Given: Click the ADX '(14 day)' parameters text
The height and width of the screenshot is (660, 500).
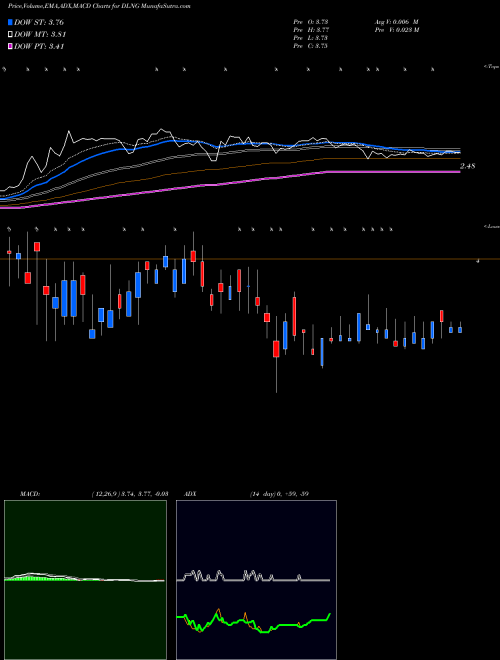Looking at the screenshot, I should pos(264,494).
